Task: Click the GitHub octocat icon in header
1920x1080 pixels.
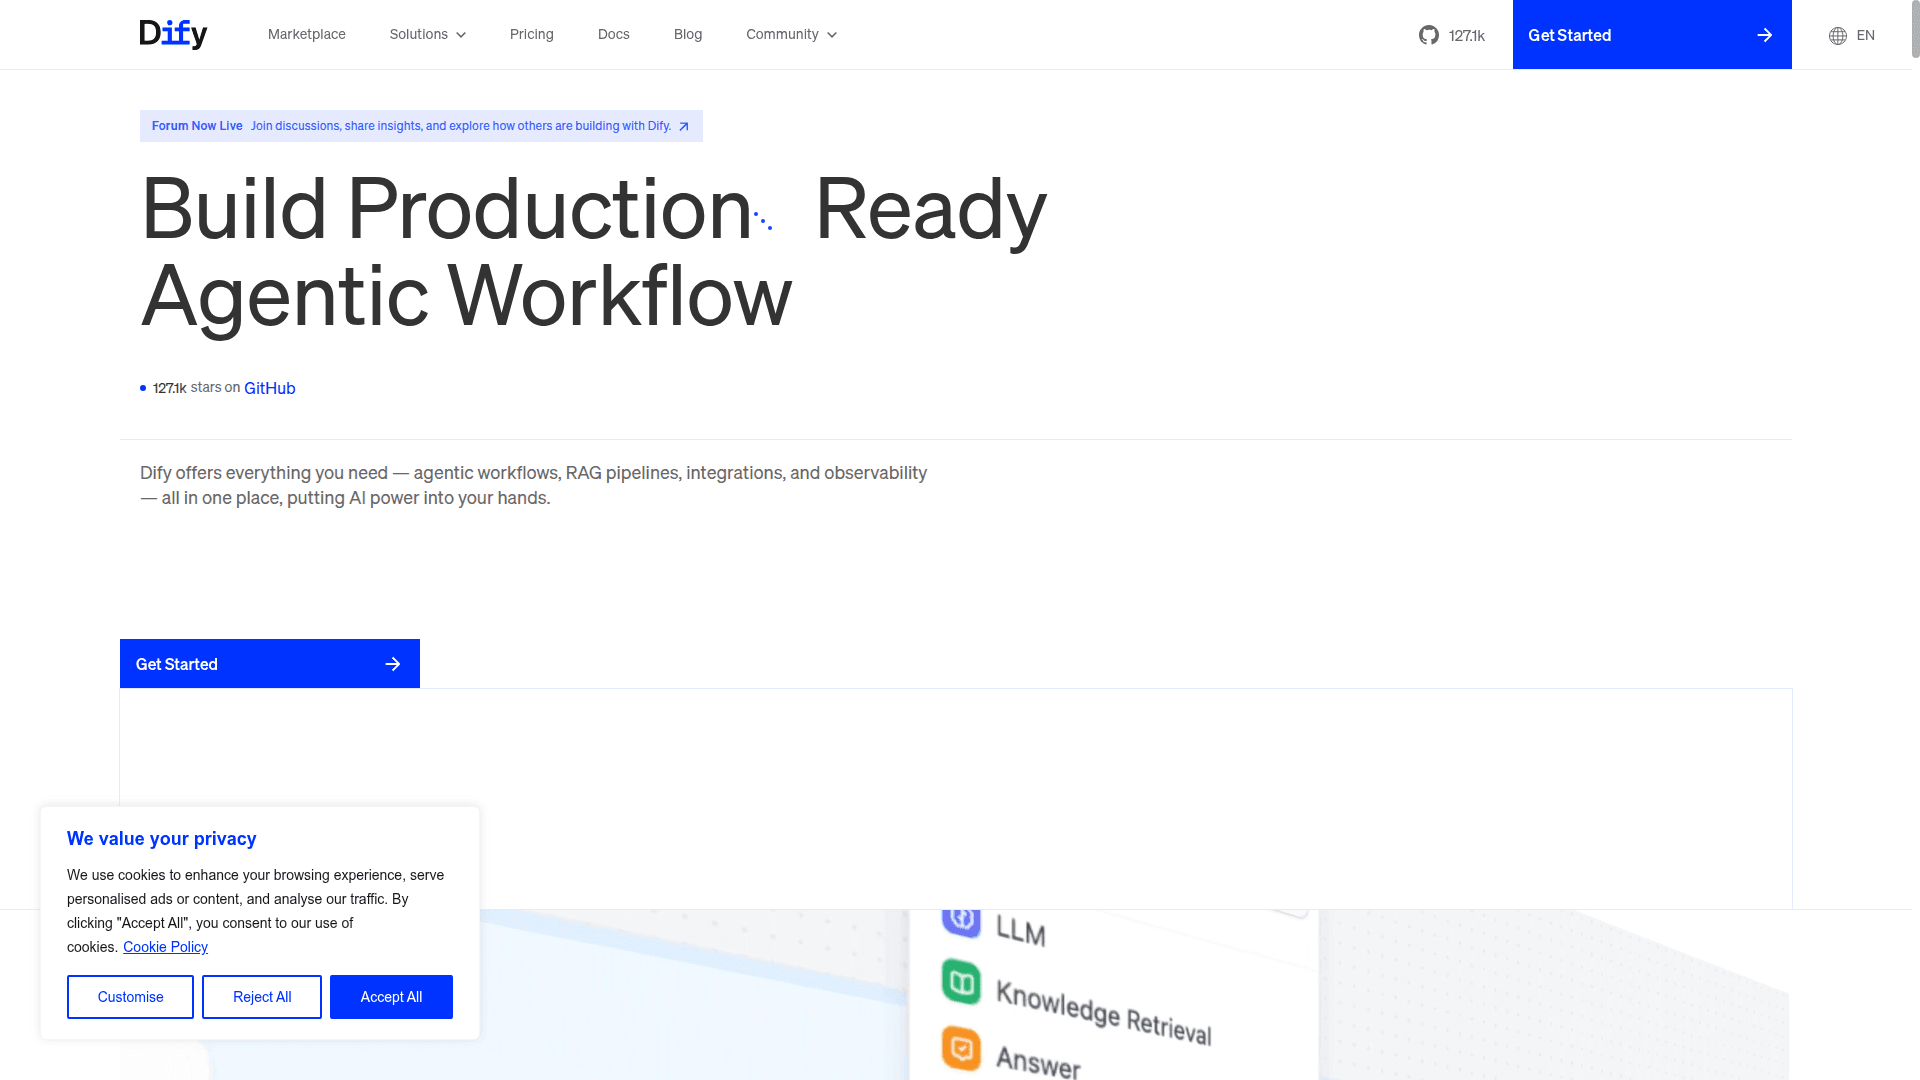Action: [x=1428, y=35]
